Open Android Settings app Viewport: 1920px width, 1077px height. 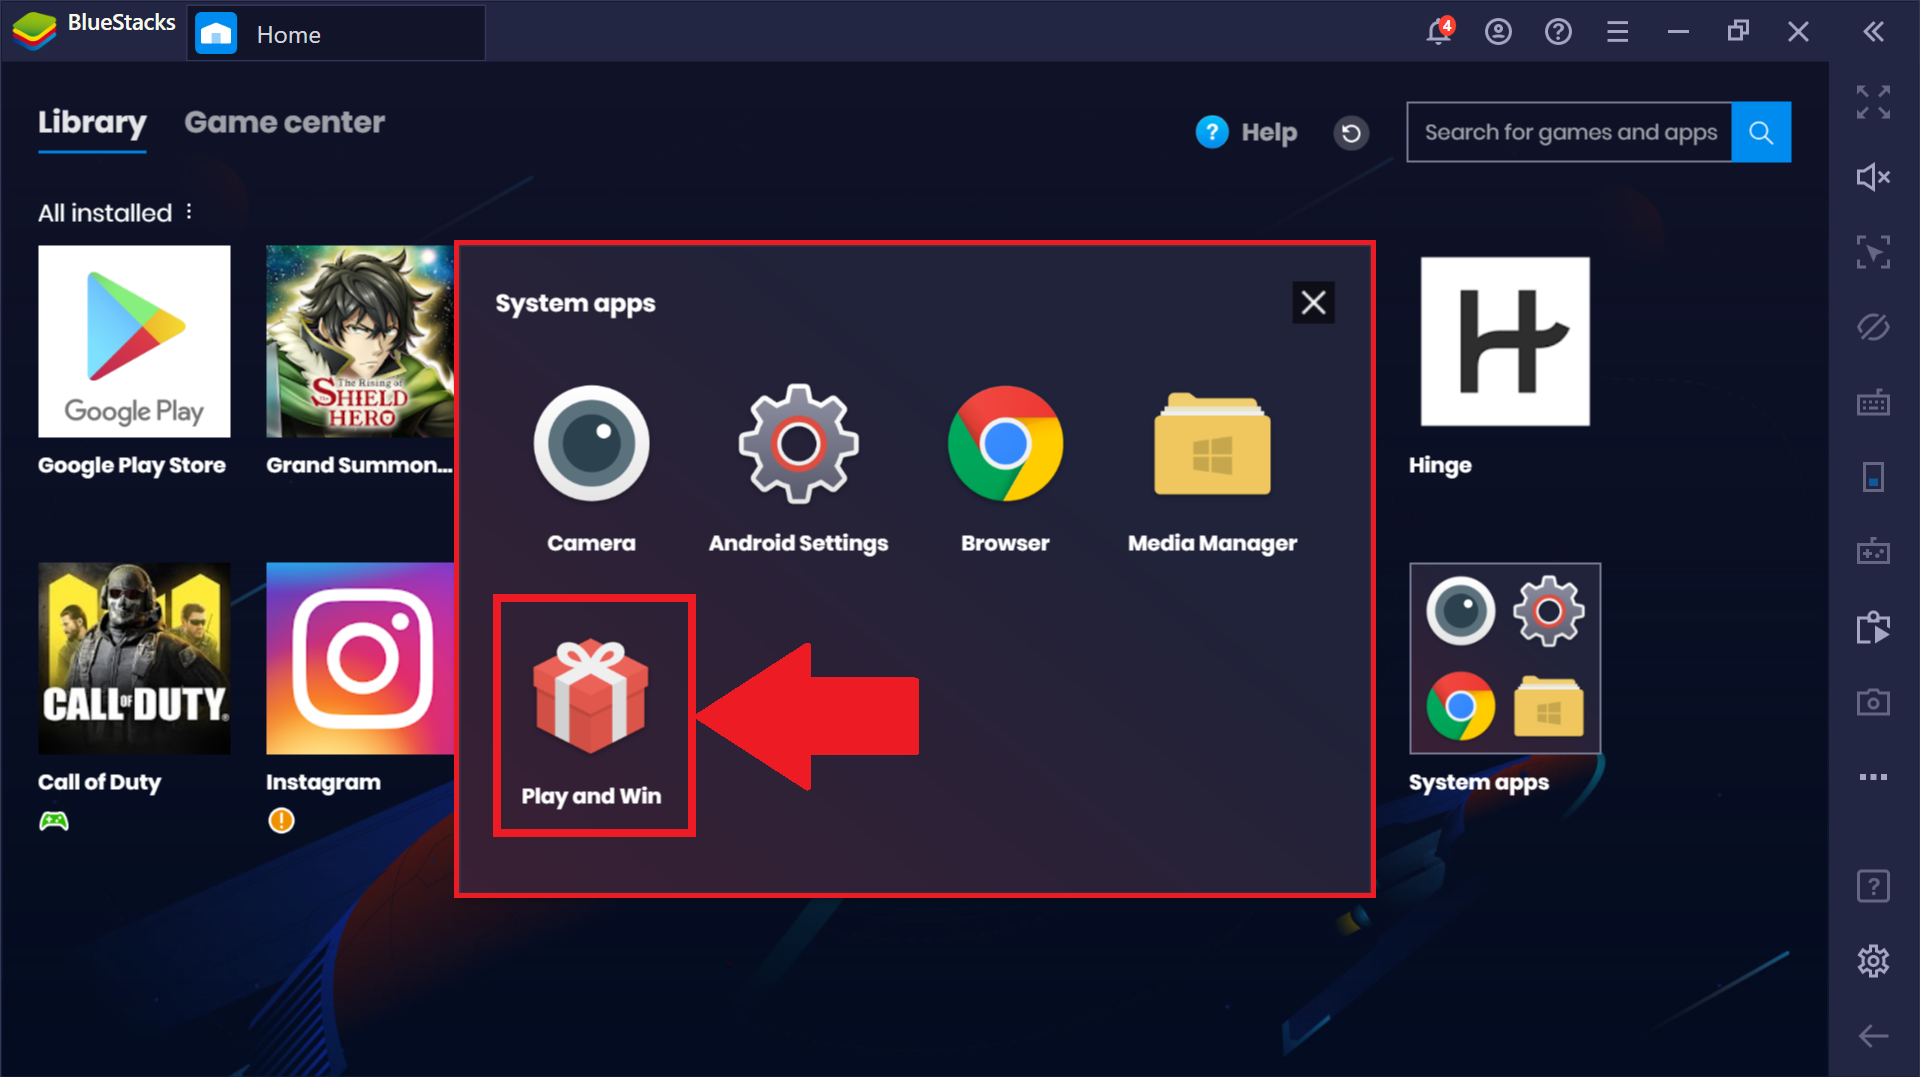[x=798, y=444]
